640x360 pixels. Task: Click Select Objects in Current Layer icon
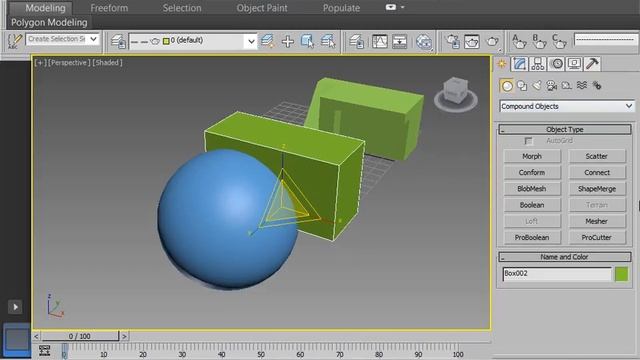pos(307,41)
